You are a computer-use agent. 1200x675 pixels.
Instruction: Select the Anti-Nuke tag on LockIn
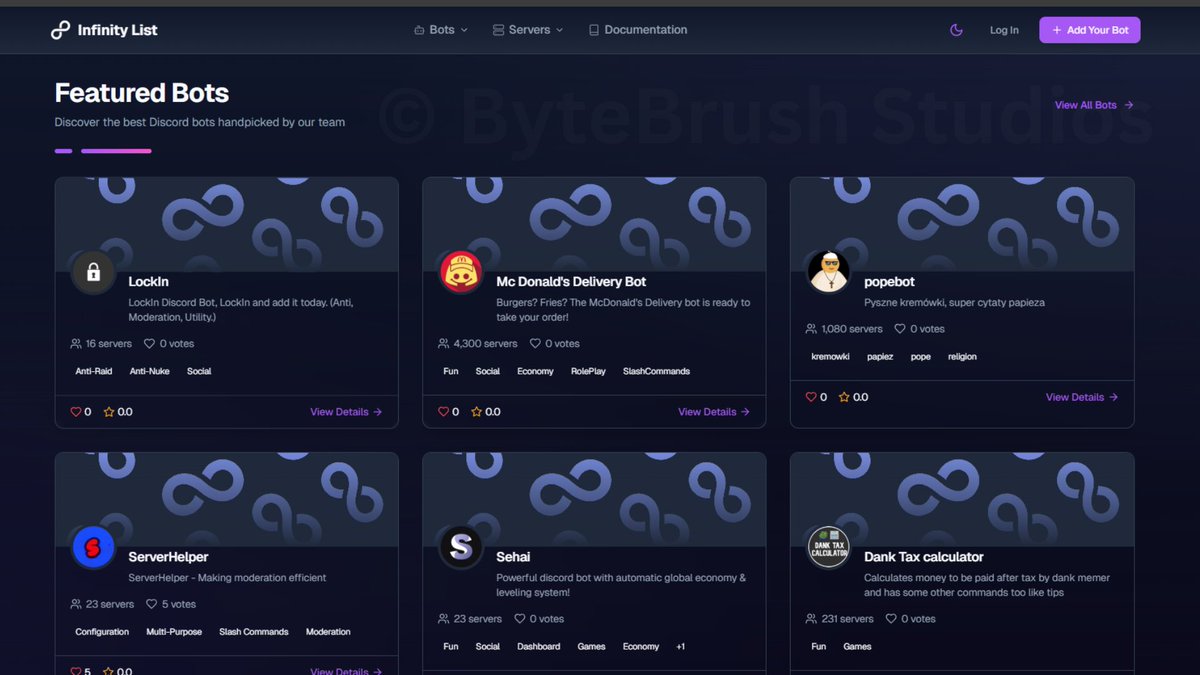click(x=150, y=371)
